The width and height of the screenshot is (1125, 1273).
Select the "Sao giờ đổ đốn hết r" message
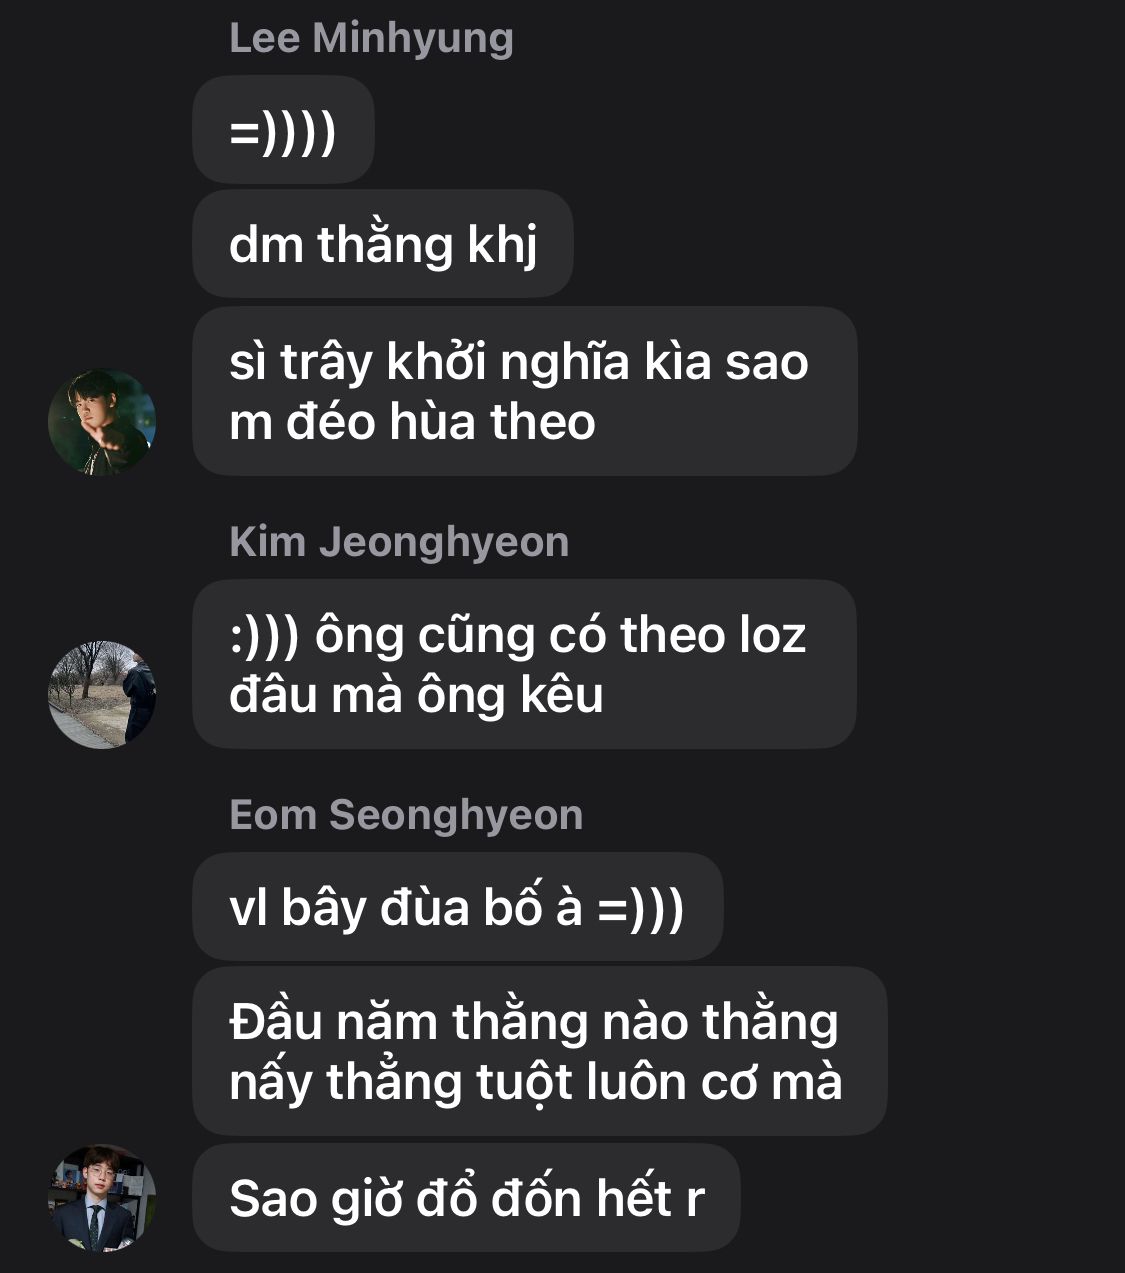pyautogui.click(x=466, y=1198)
